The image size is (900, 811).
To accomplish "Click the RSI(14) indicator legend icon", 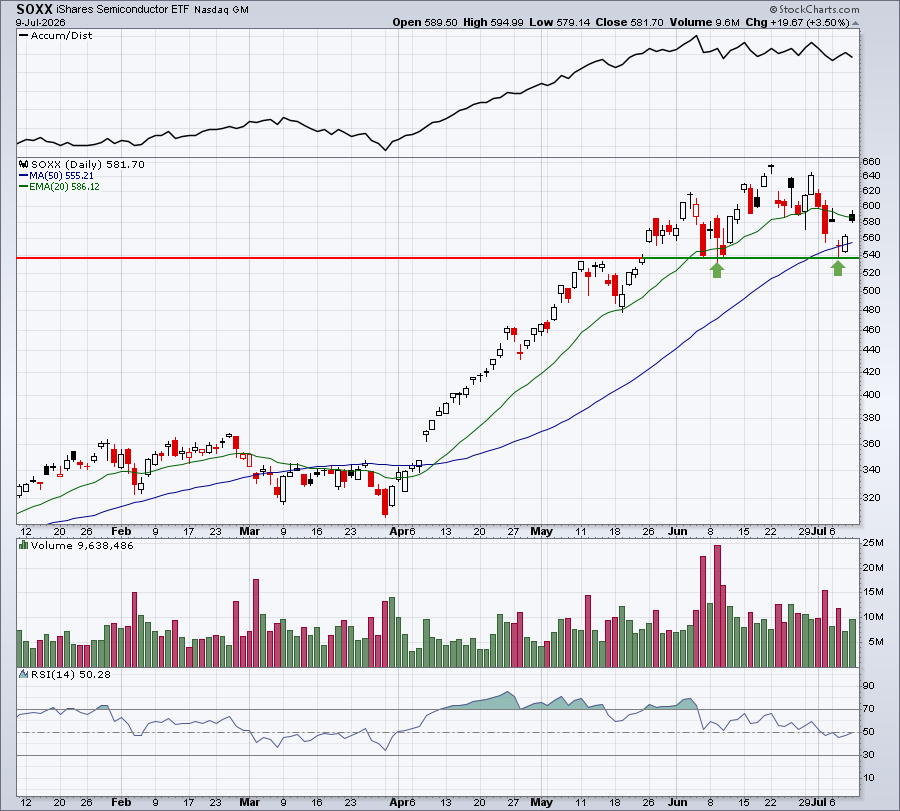I will pos(24,674).
